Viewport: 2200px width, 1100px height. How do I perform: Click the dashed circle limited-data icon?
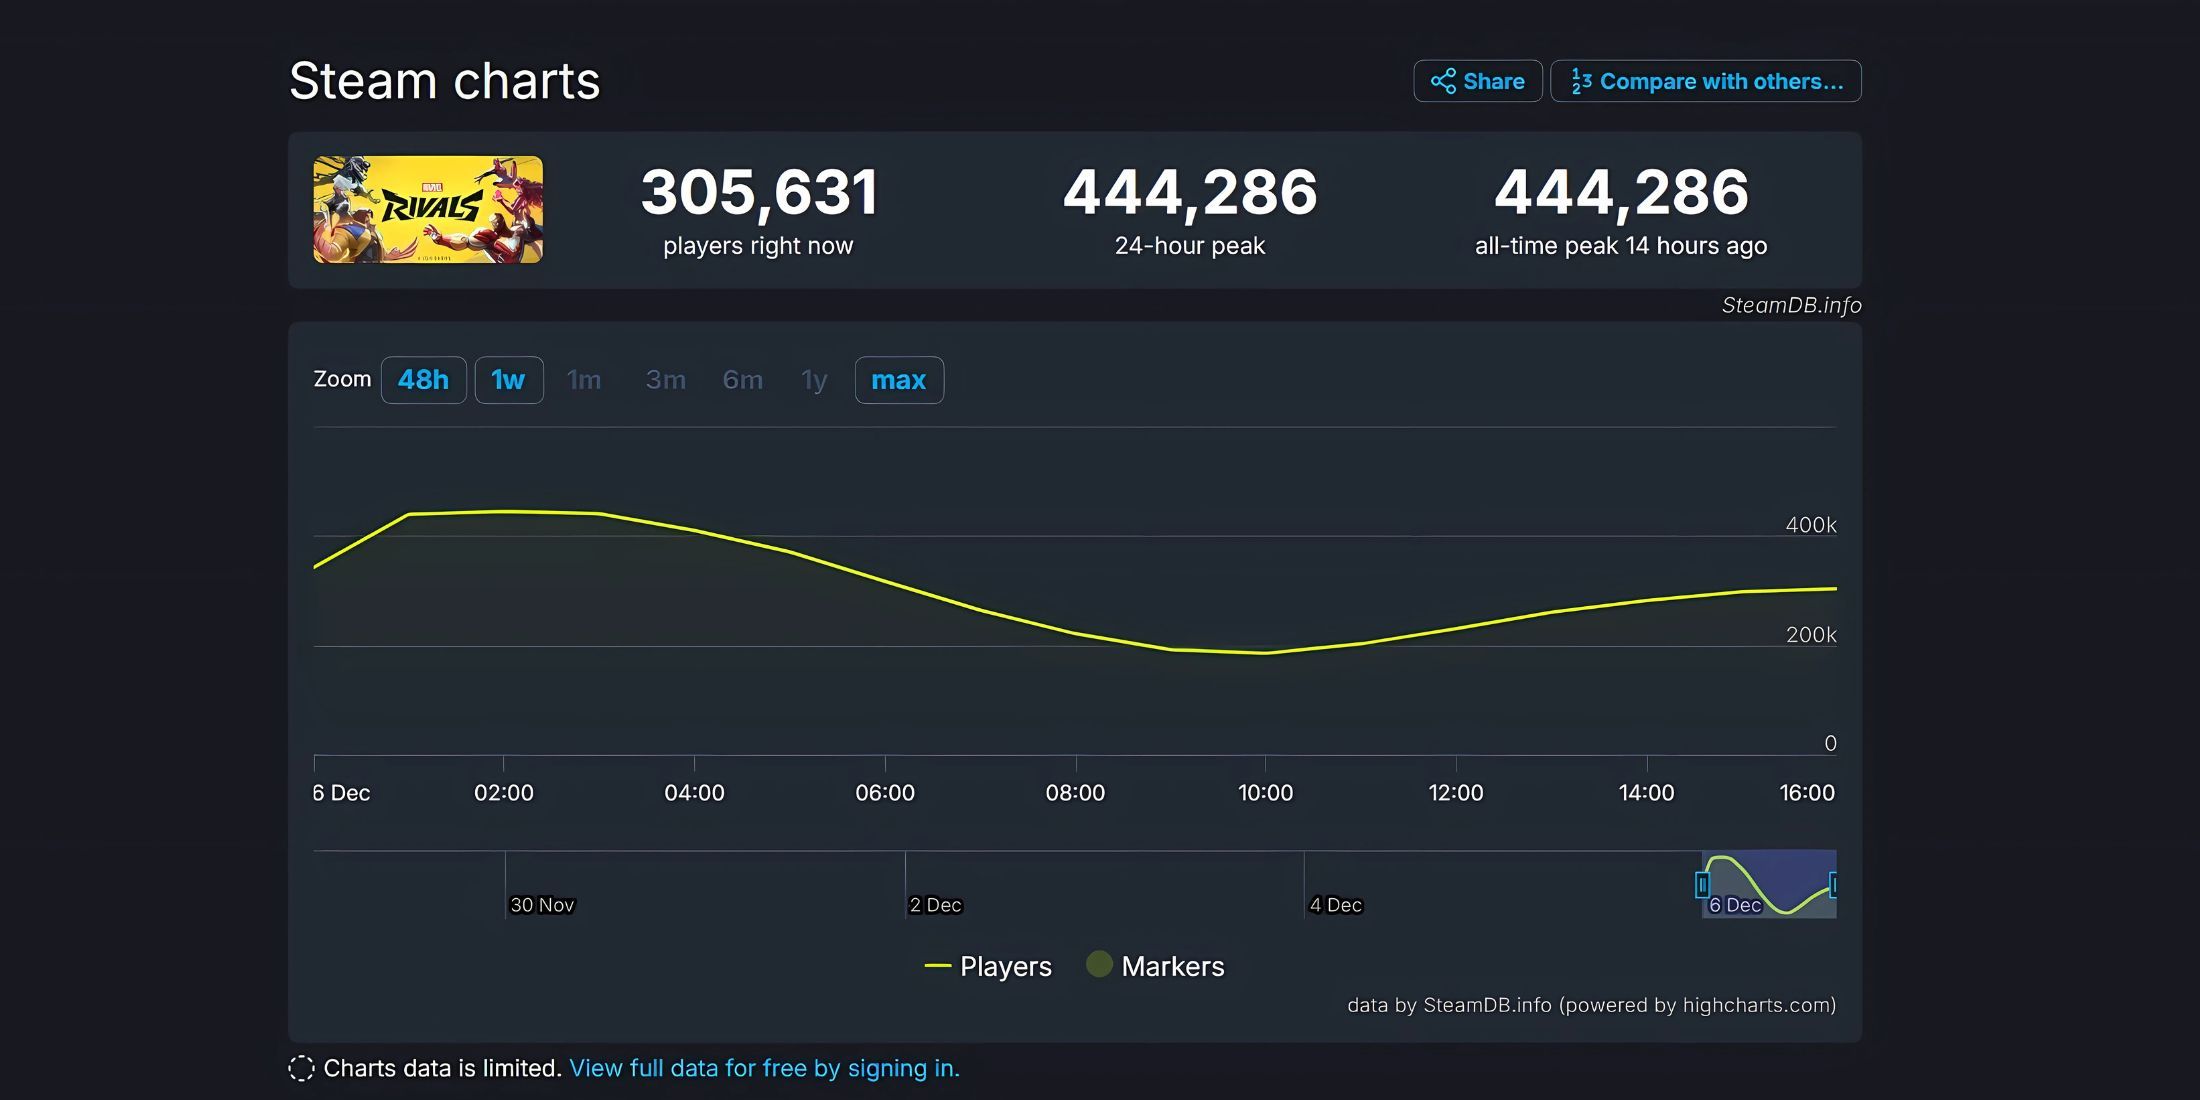(301, 1068)
